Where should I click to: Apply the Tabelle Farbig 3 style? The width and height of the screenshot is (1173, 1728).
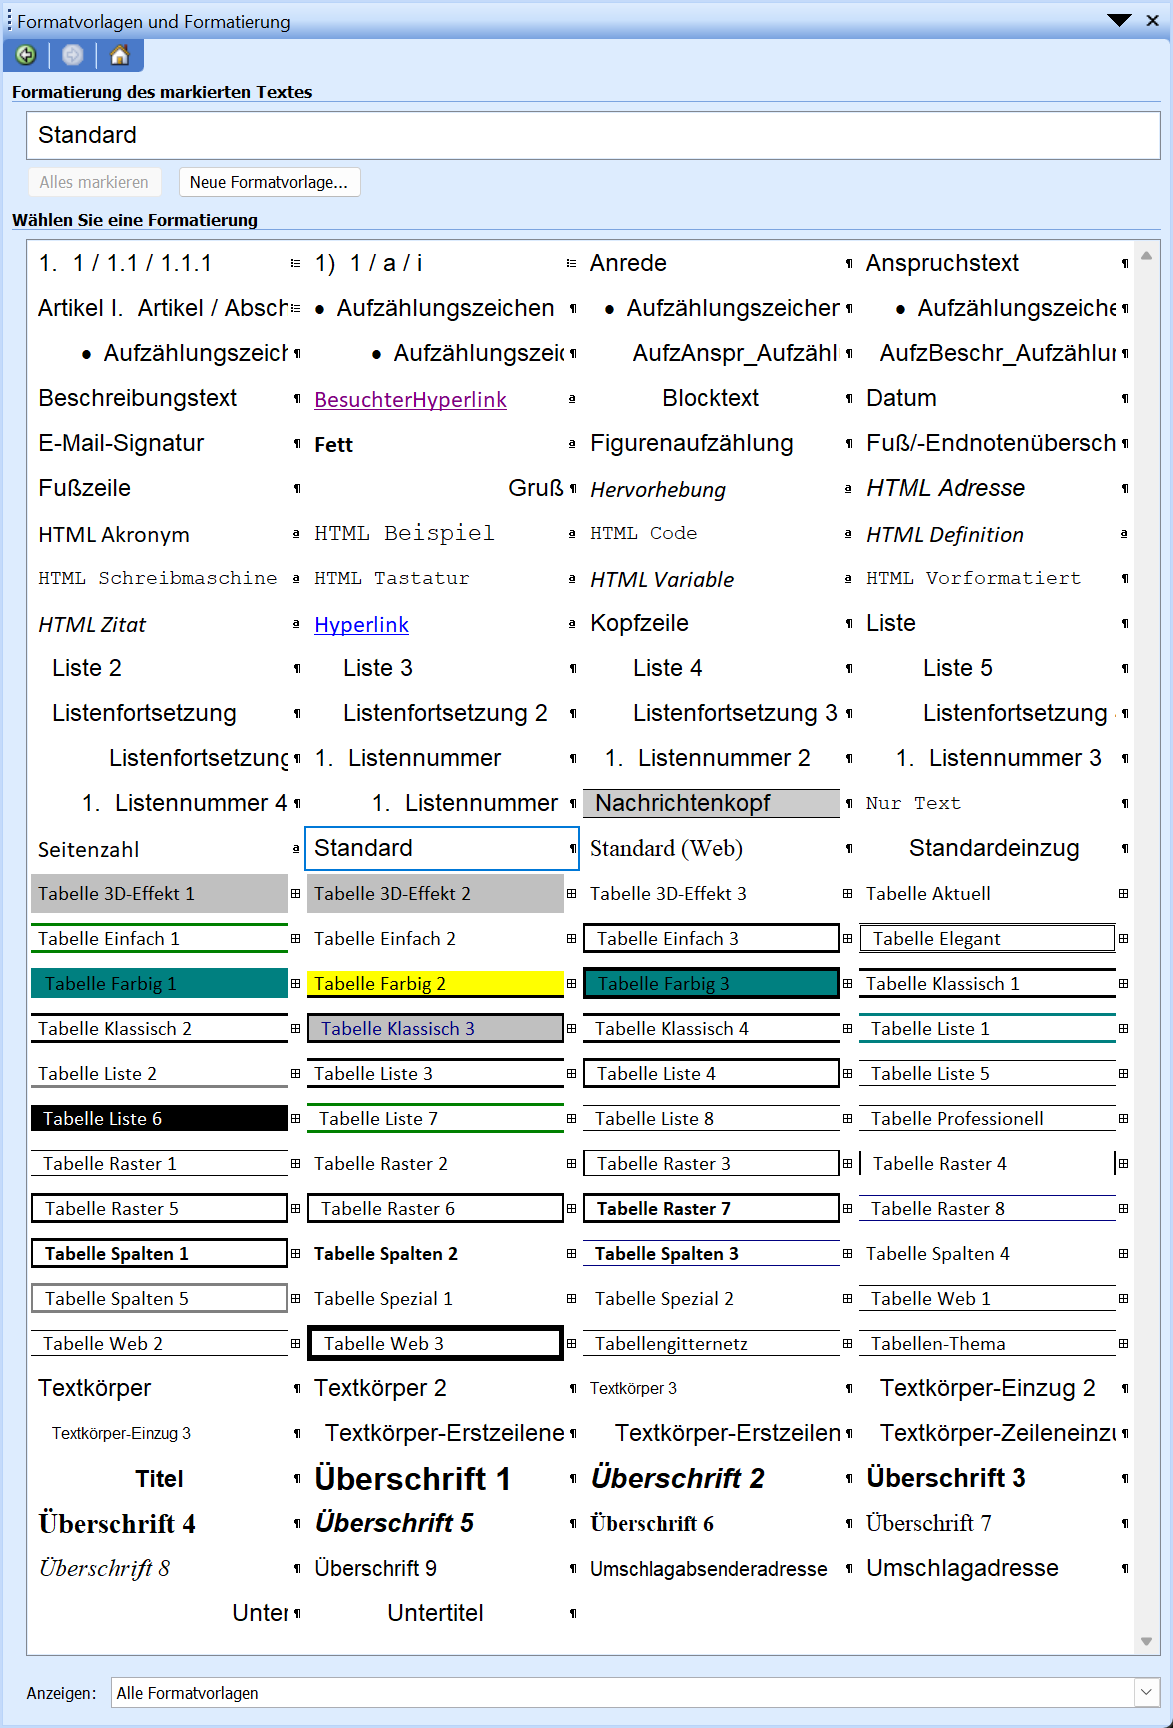[x=711, y=983]
